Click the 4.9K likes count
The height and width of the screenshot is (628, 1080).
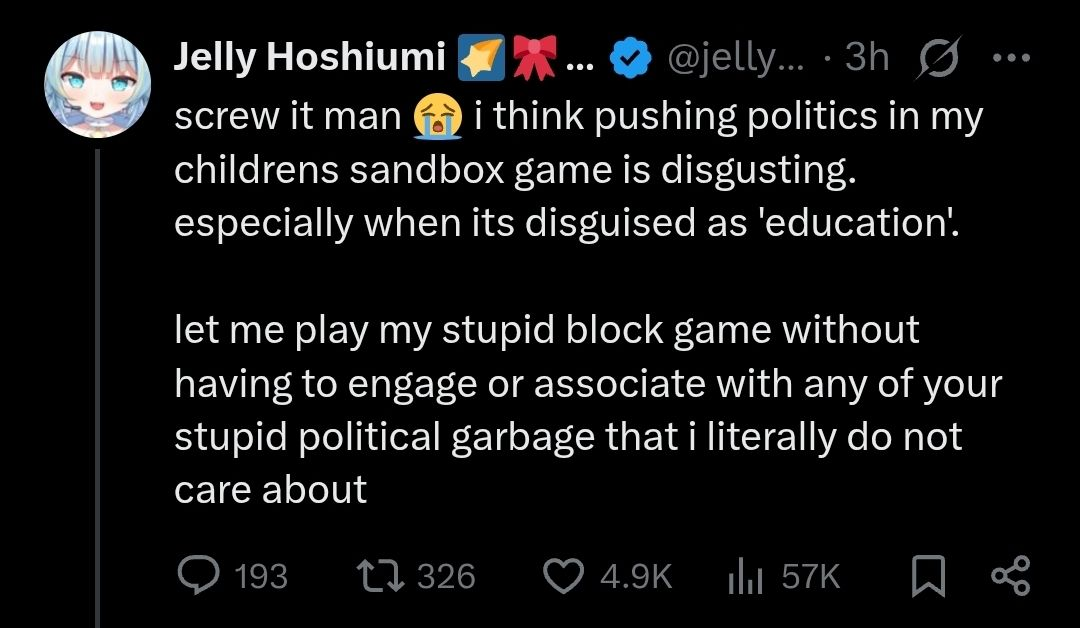click(636, 576)
